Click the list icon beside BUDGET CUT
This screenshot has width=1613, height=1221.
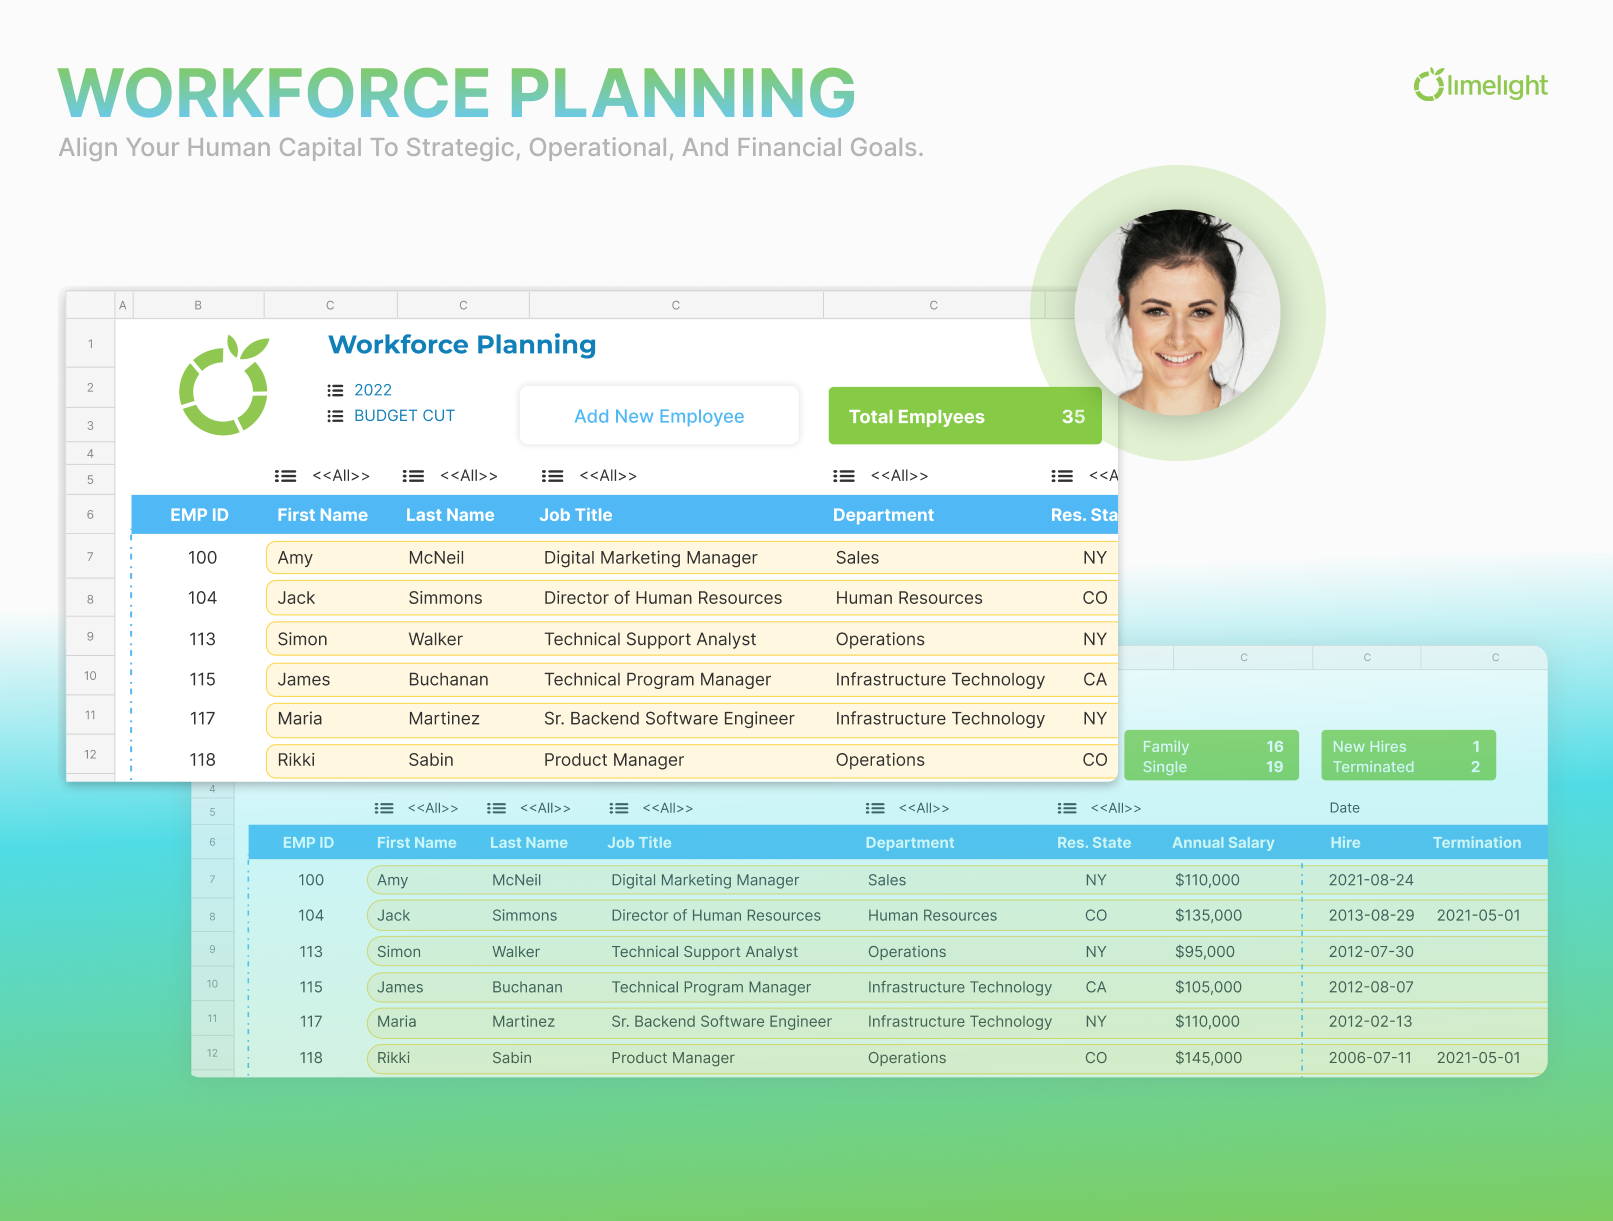click(335, 416)
